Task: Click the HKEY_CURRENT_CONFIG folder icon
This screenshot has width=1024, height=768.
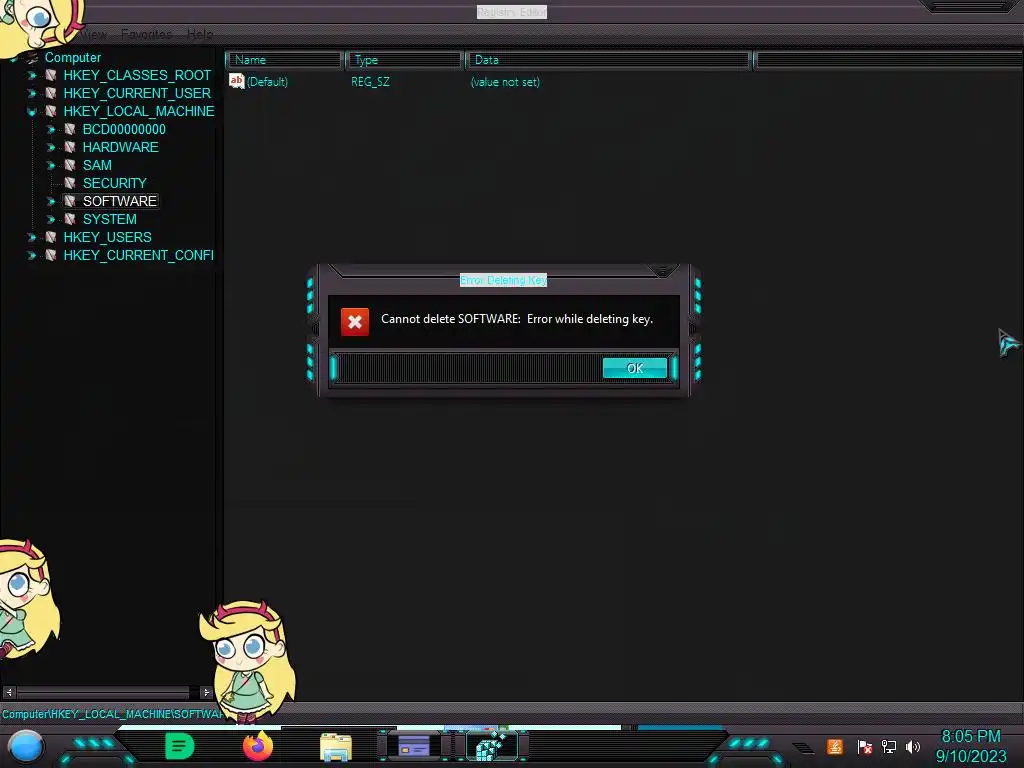Action: 50,255
